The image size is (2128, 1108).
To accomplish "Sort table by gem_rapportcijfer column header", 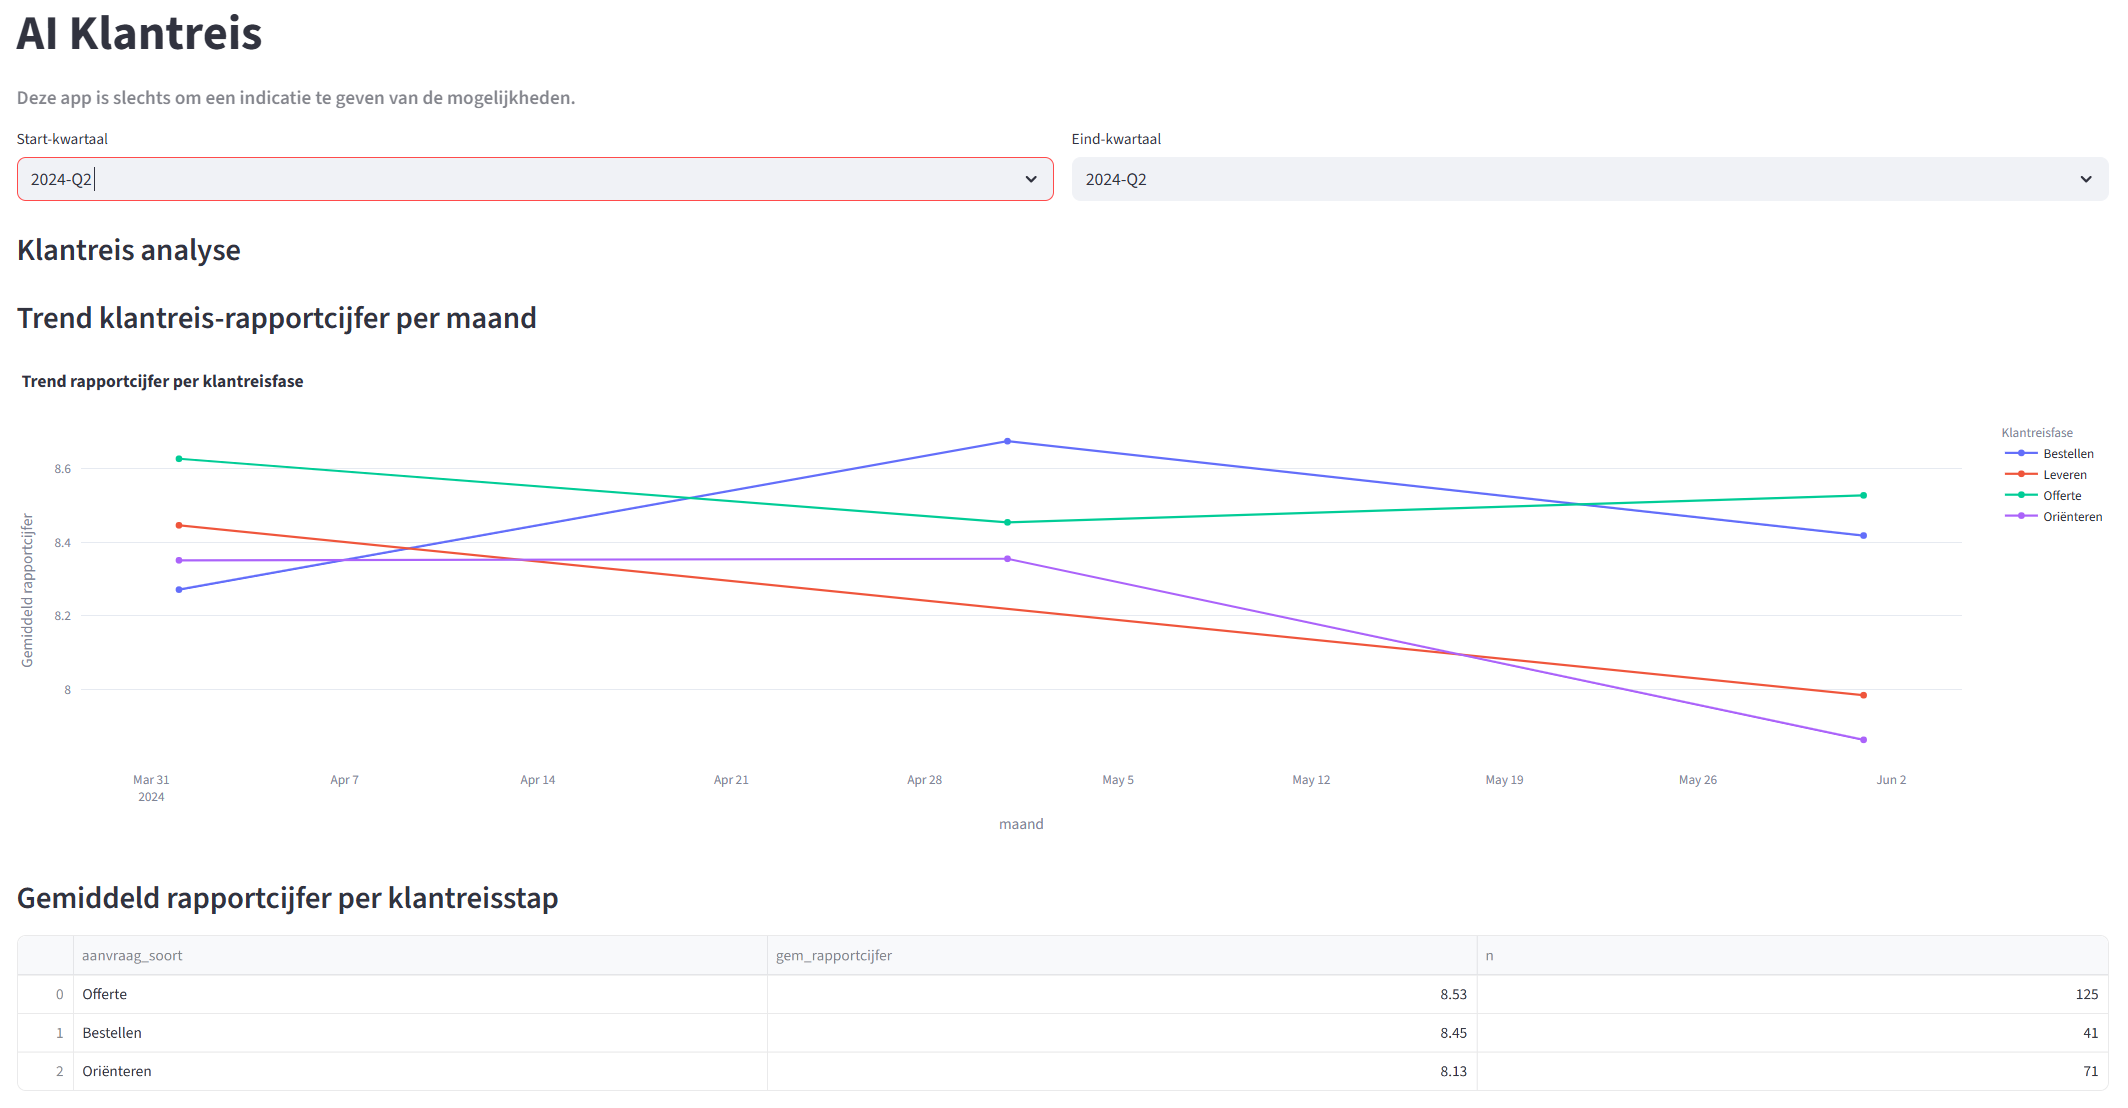I will [x=834, y=956].
